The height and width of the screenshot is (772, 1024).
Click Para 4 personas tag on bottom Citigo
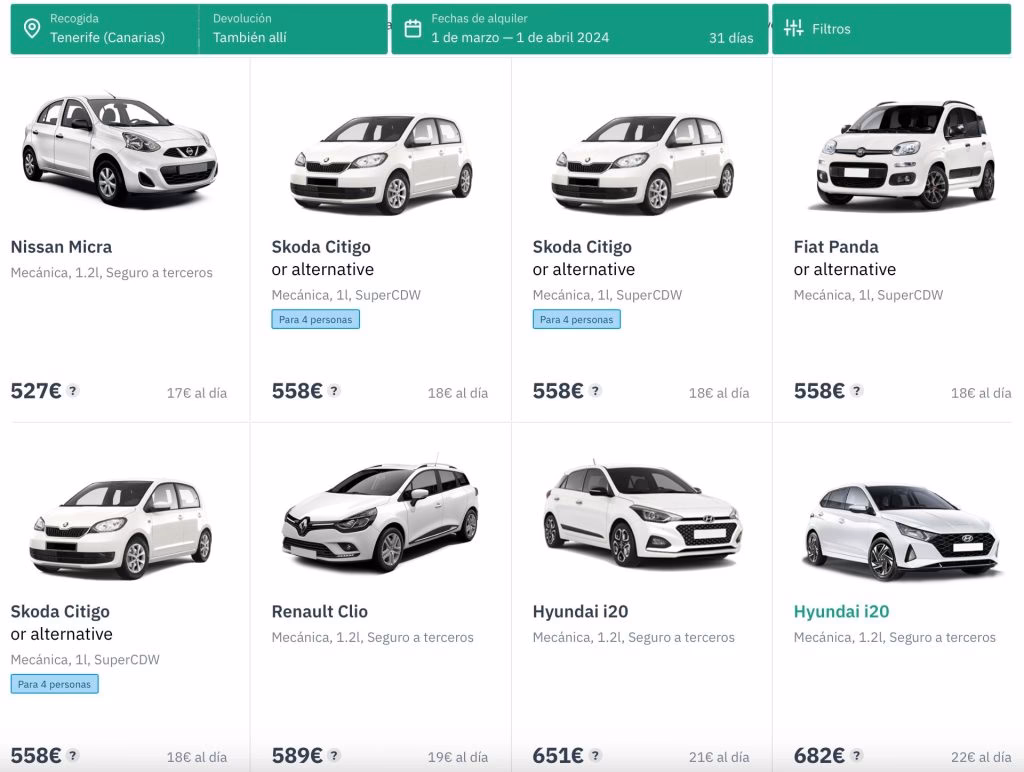tap(54, 684)
